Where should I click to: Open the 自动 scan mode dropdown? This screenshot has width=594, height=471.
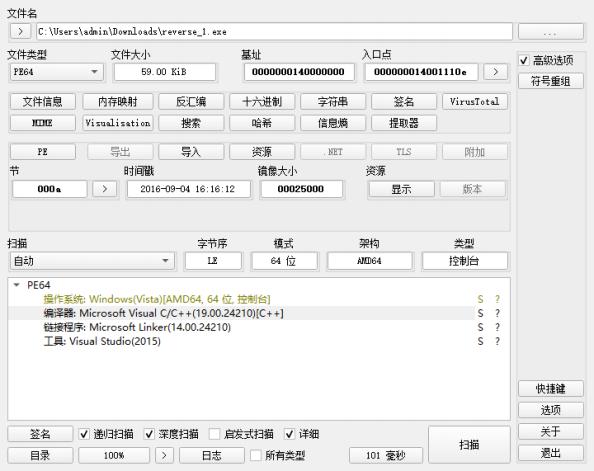(92, 261)
